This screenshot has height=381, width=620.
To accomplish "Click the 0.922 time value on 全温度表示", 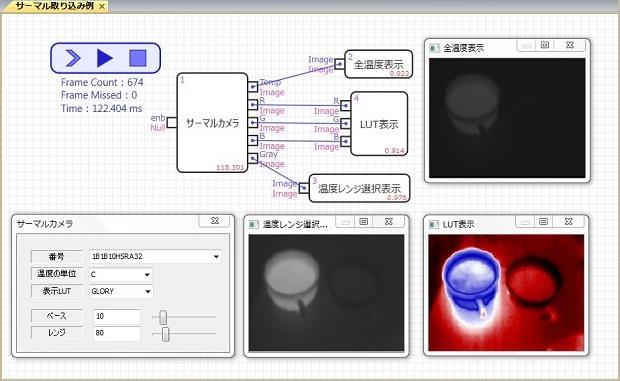I will (x=399, y=74).
